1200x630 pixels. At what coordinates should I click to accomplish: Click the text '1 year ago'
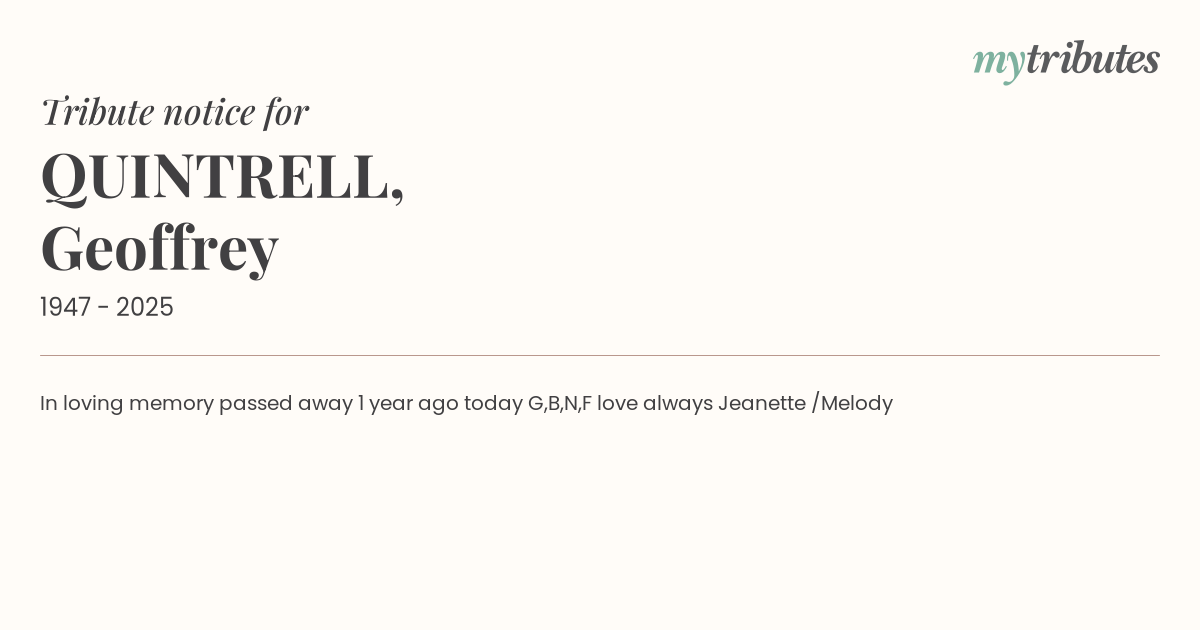coord(408,403)
